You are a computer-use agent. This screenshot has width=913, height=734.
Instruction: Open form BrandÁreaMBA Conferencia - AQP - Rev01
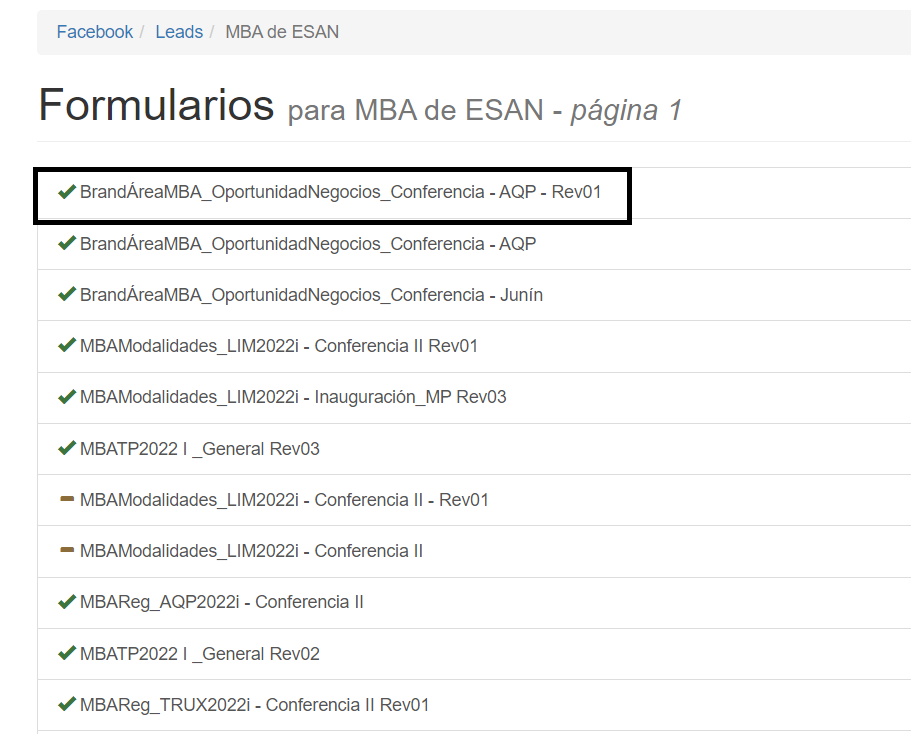pos(340,192)
